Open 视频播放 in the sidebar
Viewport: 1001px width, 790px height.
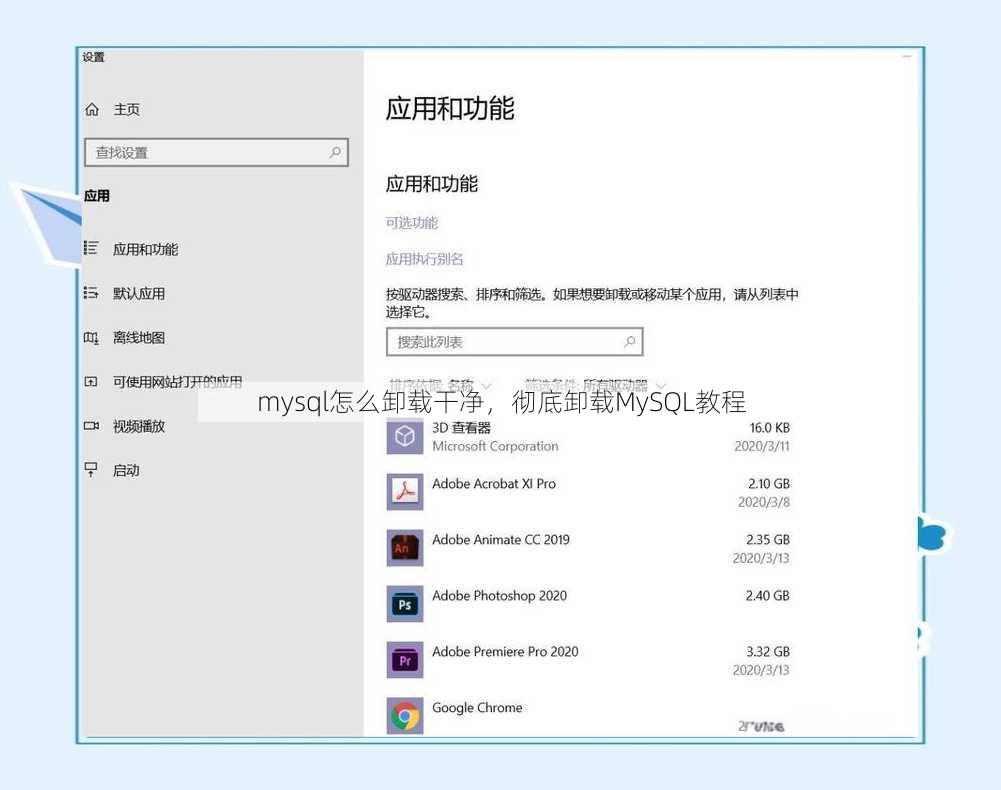(x=139, y=426)
